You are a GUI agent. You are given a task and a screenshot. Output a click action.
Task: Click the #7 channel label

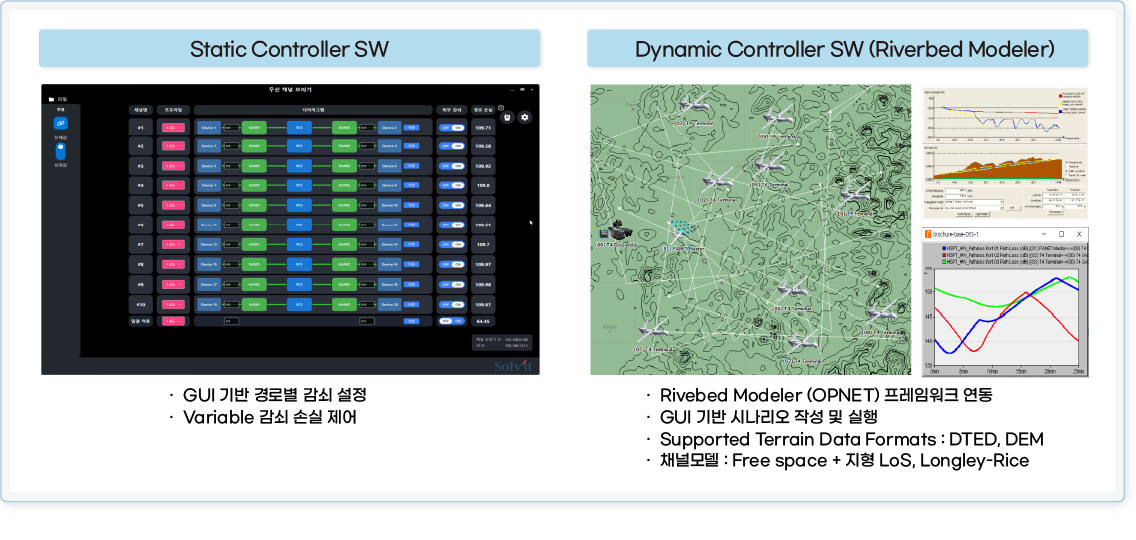(x=140, y=245)
